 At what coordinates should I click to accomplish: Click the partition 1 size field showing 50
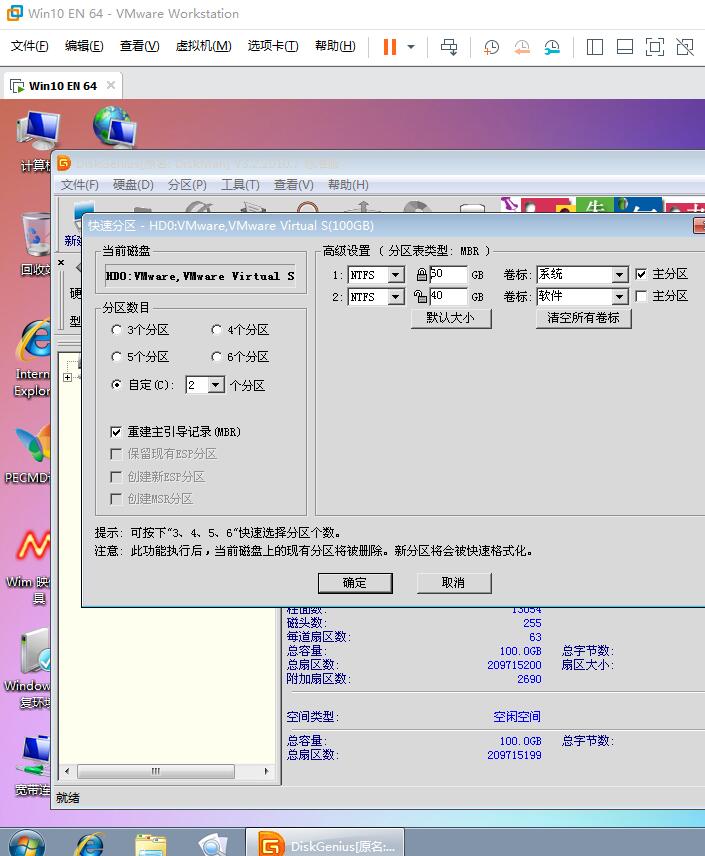pos(448,274)
